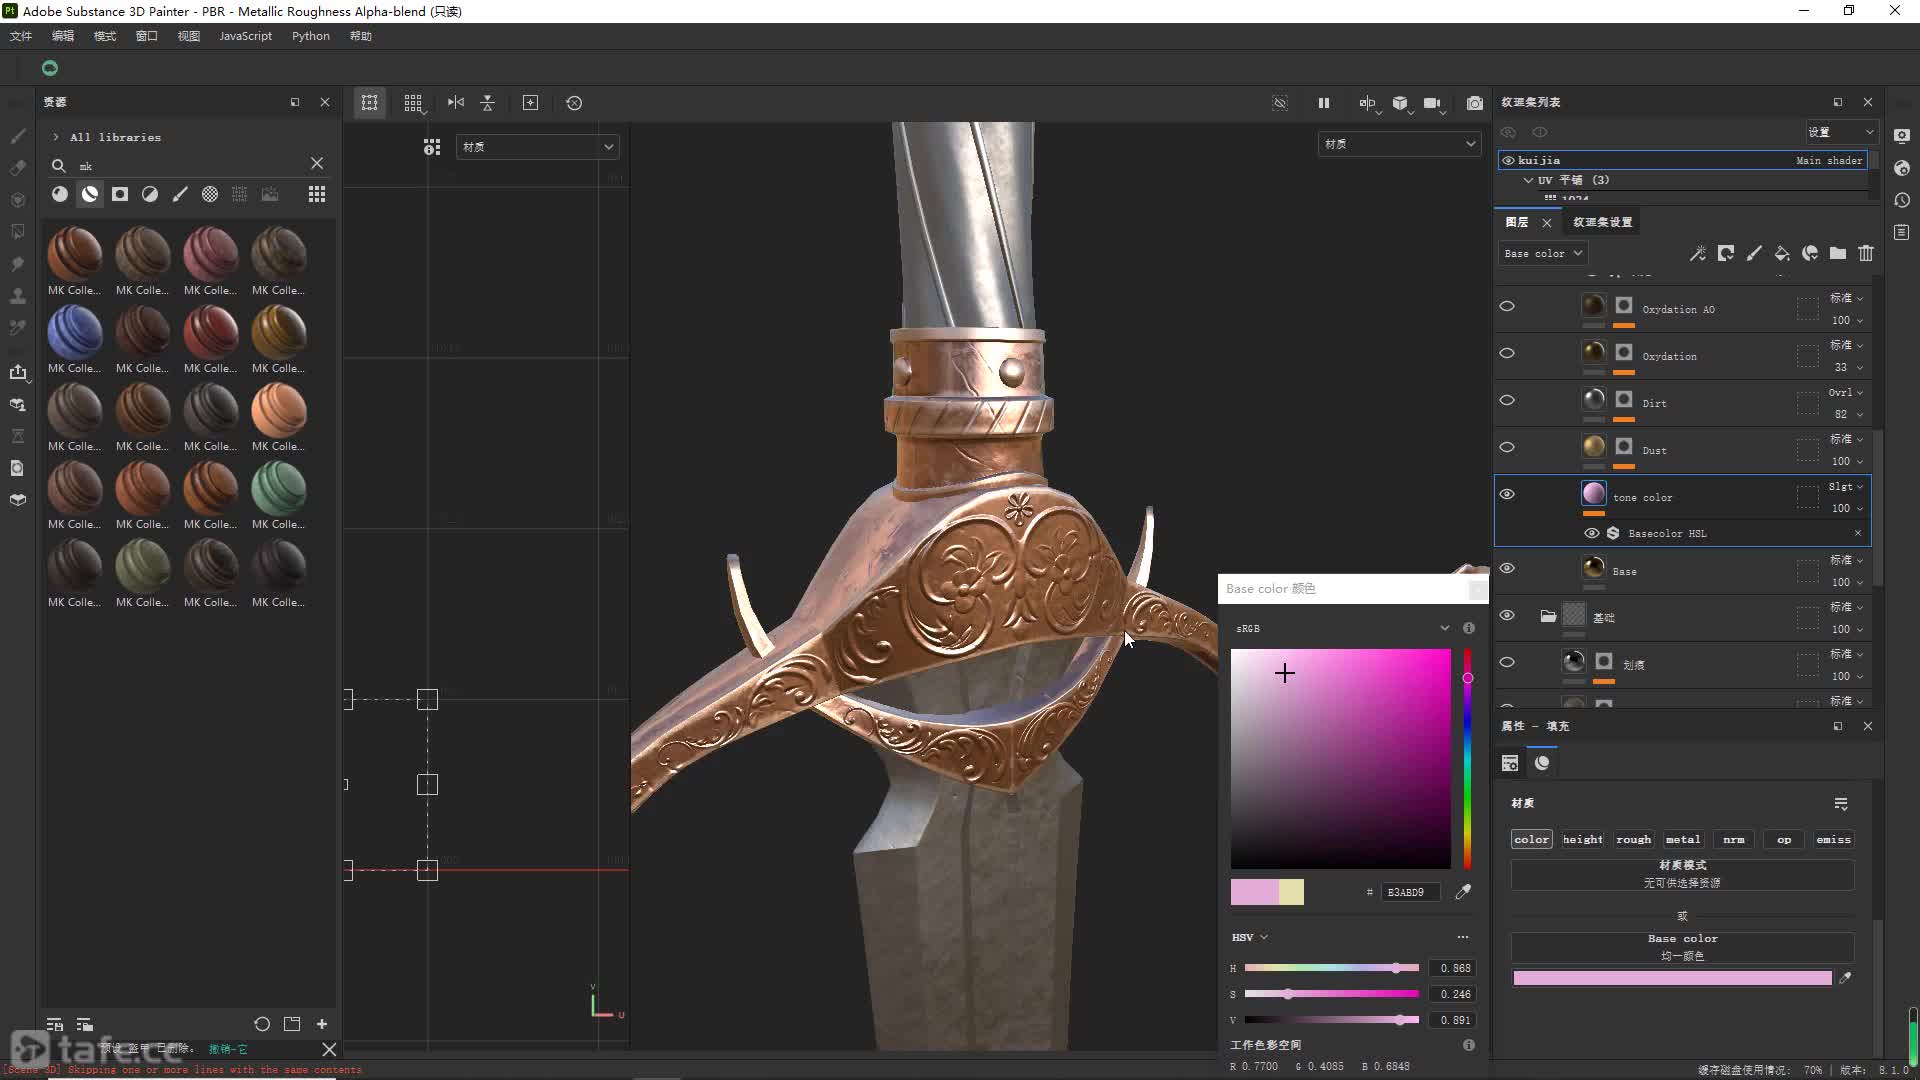This screenshot has height=1080, width=1920.
Task: Toggle the metal channel button
Action: click(x=1682, y=840)
